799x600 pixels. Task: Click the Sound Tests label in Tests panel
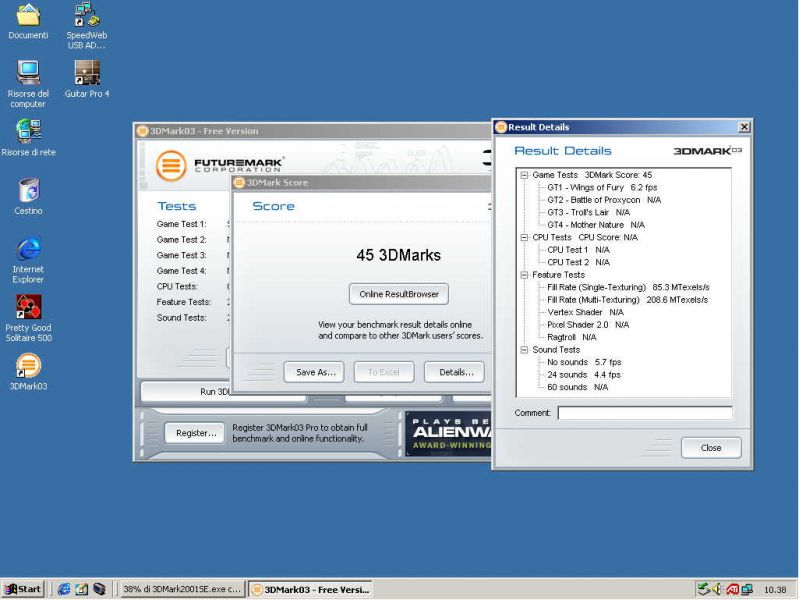pyautogui.click(x=181, y=318)
